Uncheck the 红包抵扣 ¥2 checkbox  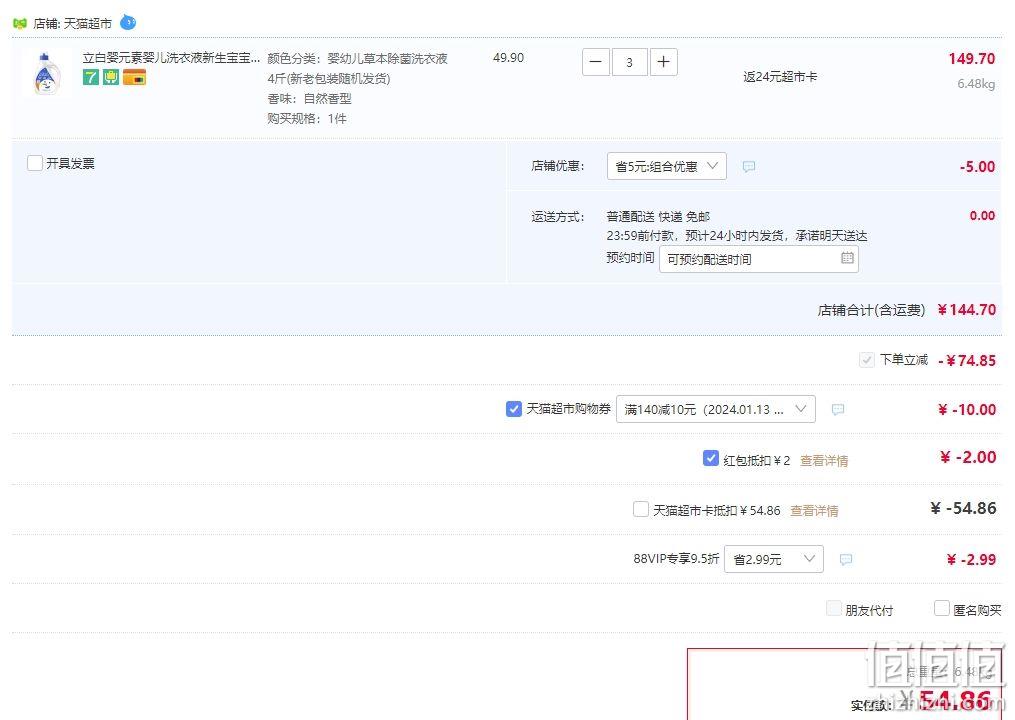point(710,458)
